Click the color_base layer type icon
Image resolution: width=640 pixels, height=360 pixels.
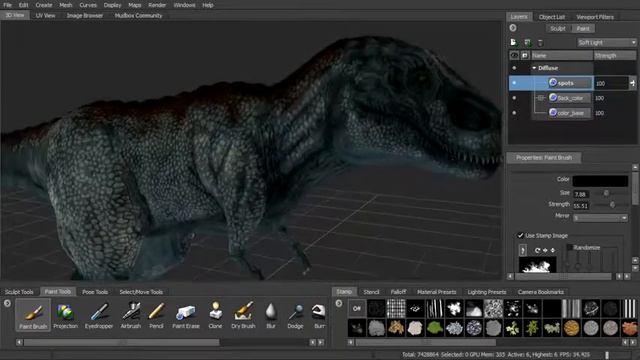(553, 112)
